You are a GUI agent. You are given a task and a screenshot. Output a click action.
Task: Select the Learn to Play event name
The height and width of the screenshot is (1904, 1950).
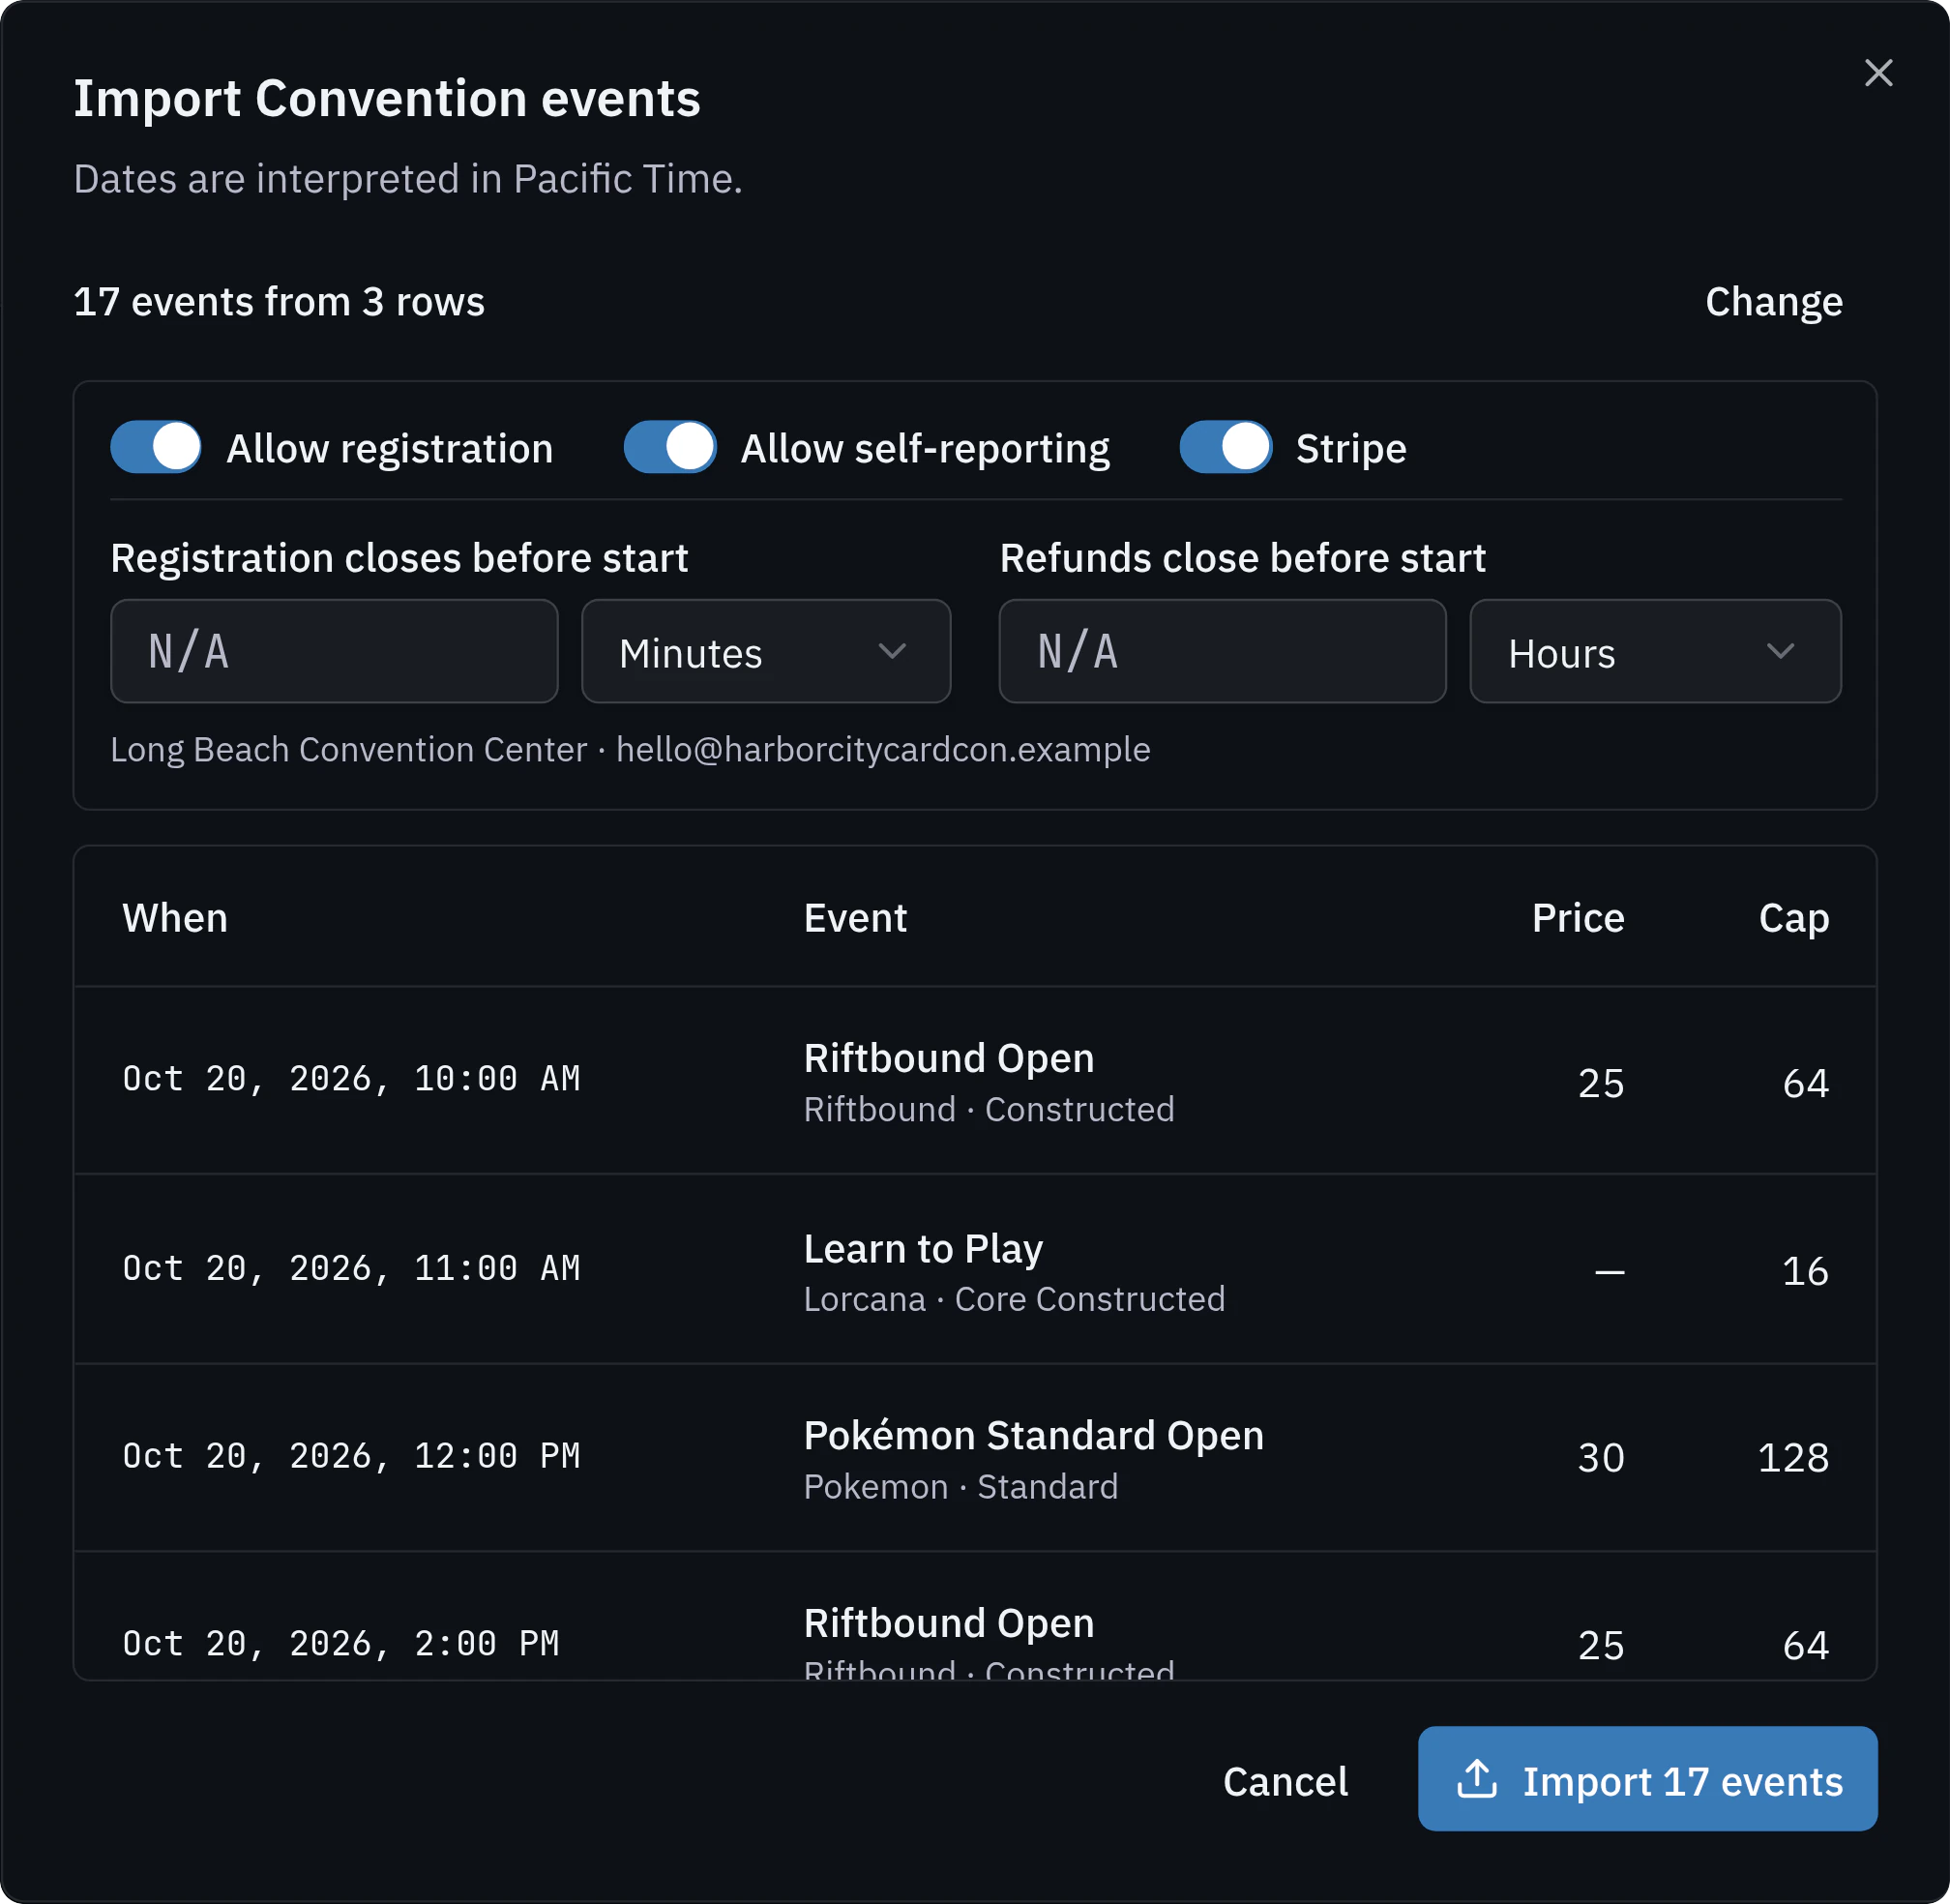[923, 1249]
